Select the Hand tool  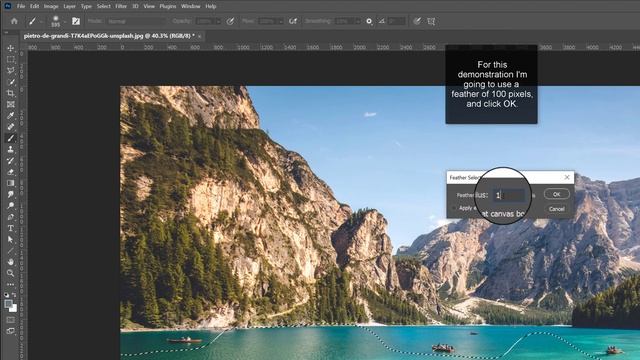pyautogui.click(x=11, y=262)
